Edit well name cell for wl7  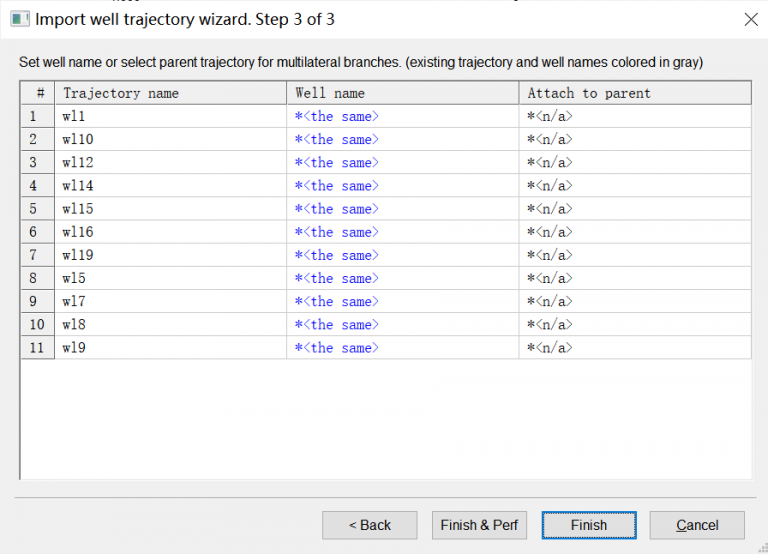tap(402, 301)
